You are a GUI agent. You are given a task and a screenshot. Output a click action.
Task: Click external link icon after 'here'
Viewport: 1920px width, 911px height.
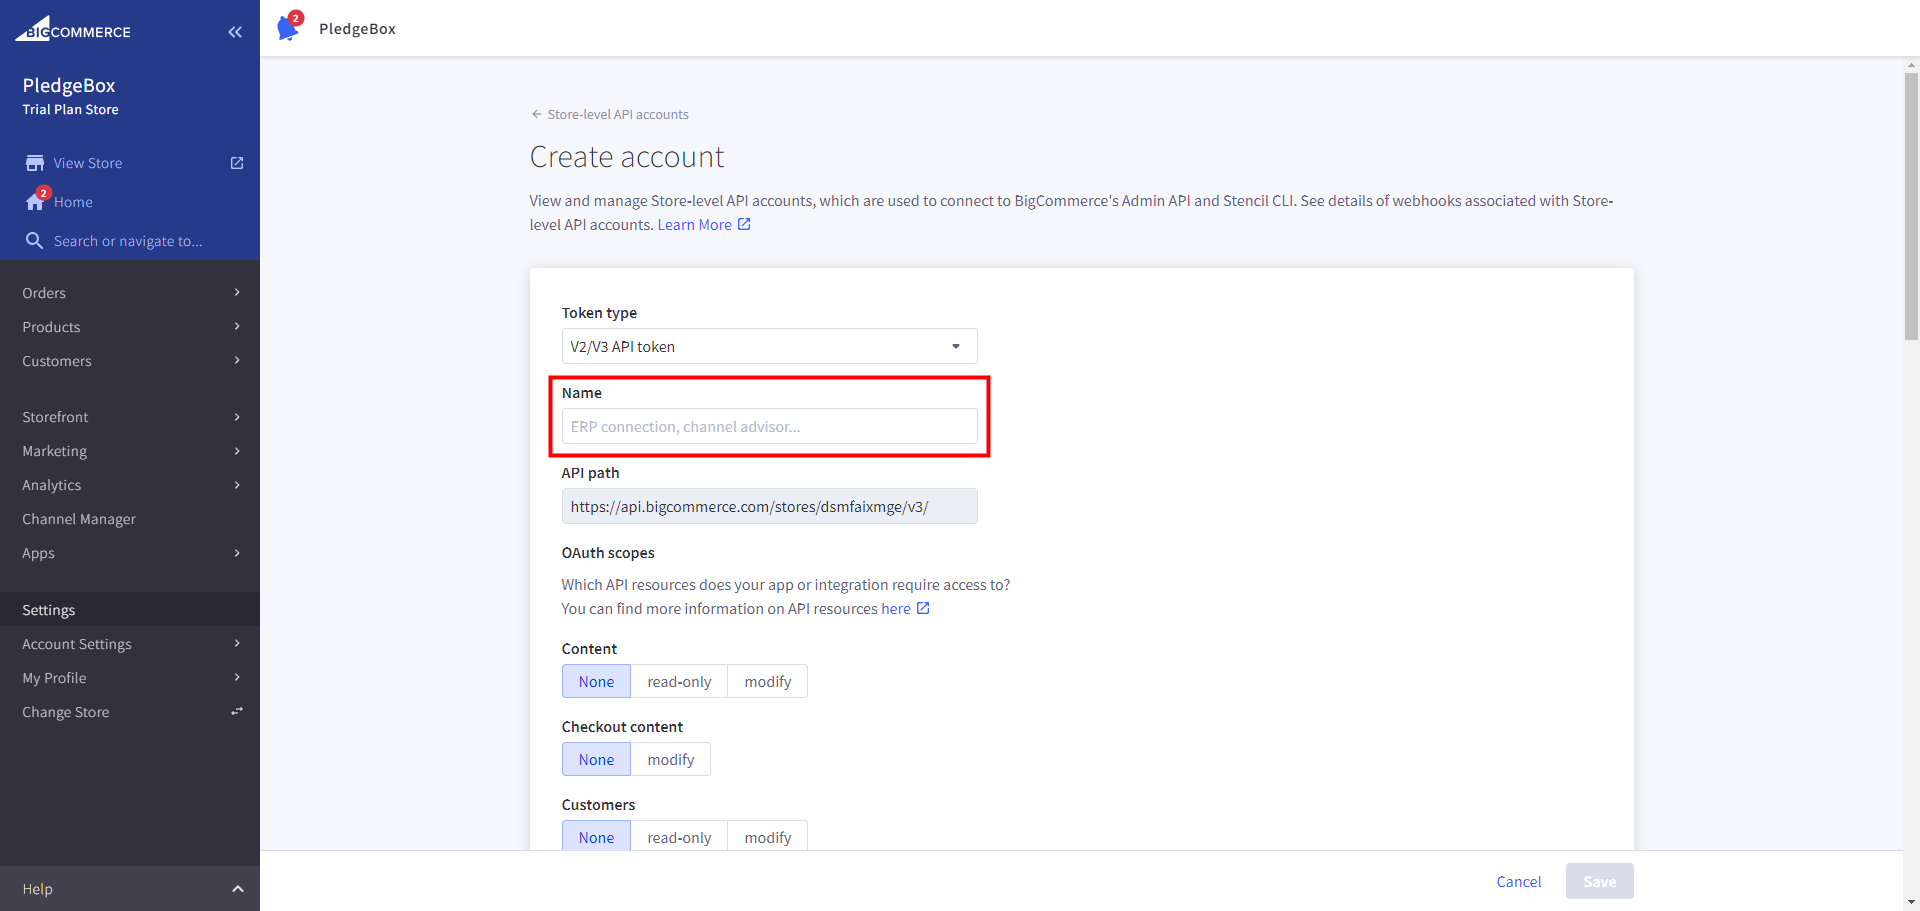click(923, 608)
